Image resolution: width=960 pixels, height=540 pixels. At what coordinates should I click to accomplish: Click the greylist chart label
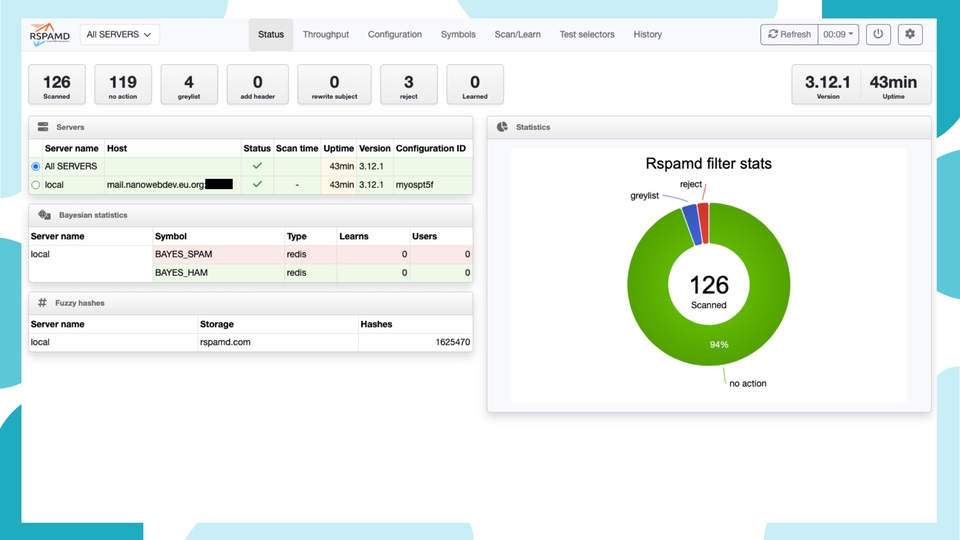tap(644, 196)
